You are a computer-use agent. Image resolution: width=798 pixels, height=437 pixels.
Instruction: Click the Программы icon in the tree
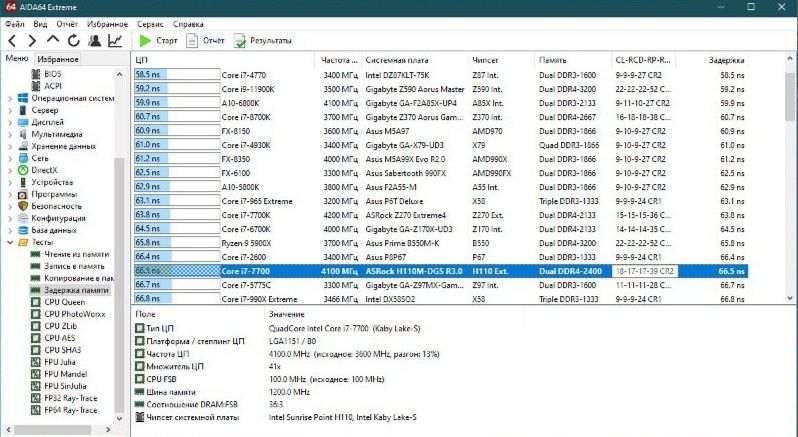coord(22,194)
